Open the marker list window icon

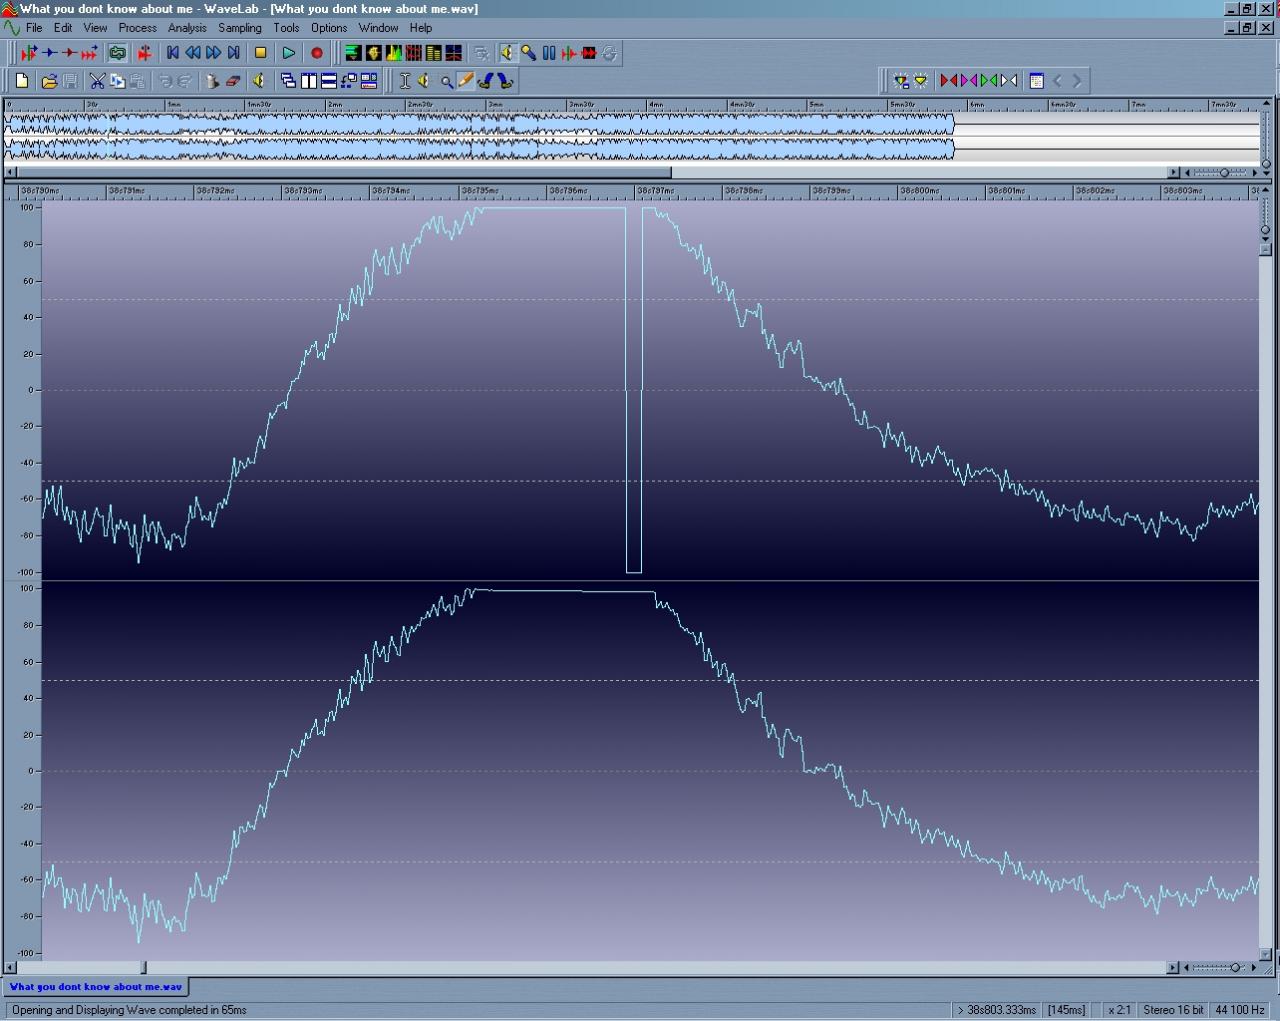1037,81
